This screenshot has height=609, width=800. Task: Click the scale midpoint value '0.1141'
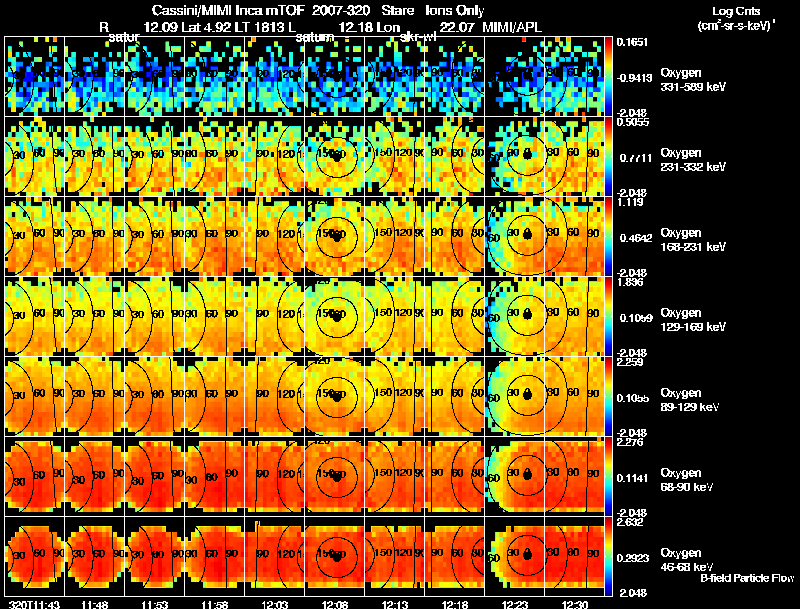pos(633,478)
